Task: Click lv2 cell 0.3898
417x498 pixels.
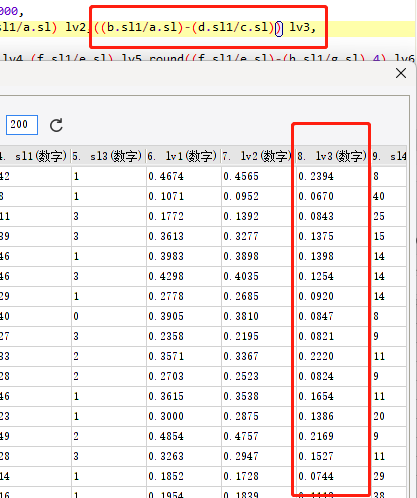Action: click(x=258, y=256)
